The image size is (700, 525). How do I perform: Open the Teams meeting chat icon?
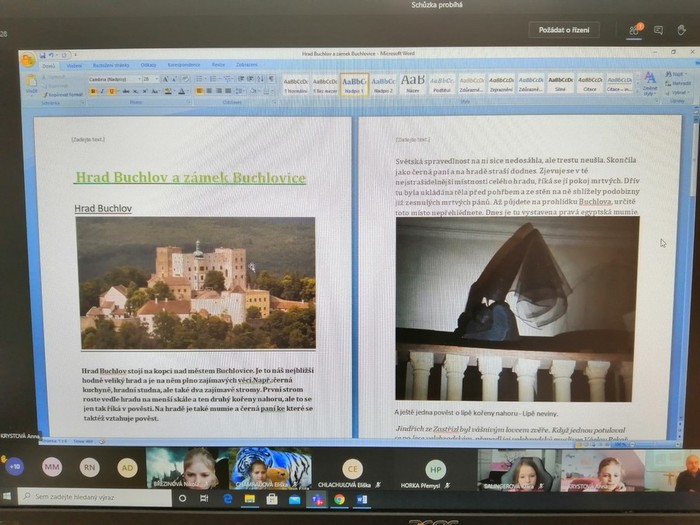tap(658, 30)
